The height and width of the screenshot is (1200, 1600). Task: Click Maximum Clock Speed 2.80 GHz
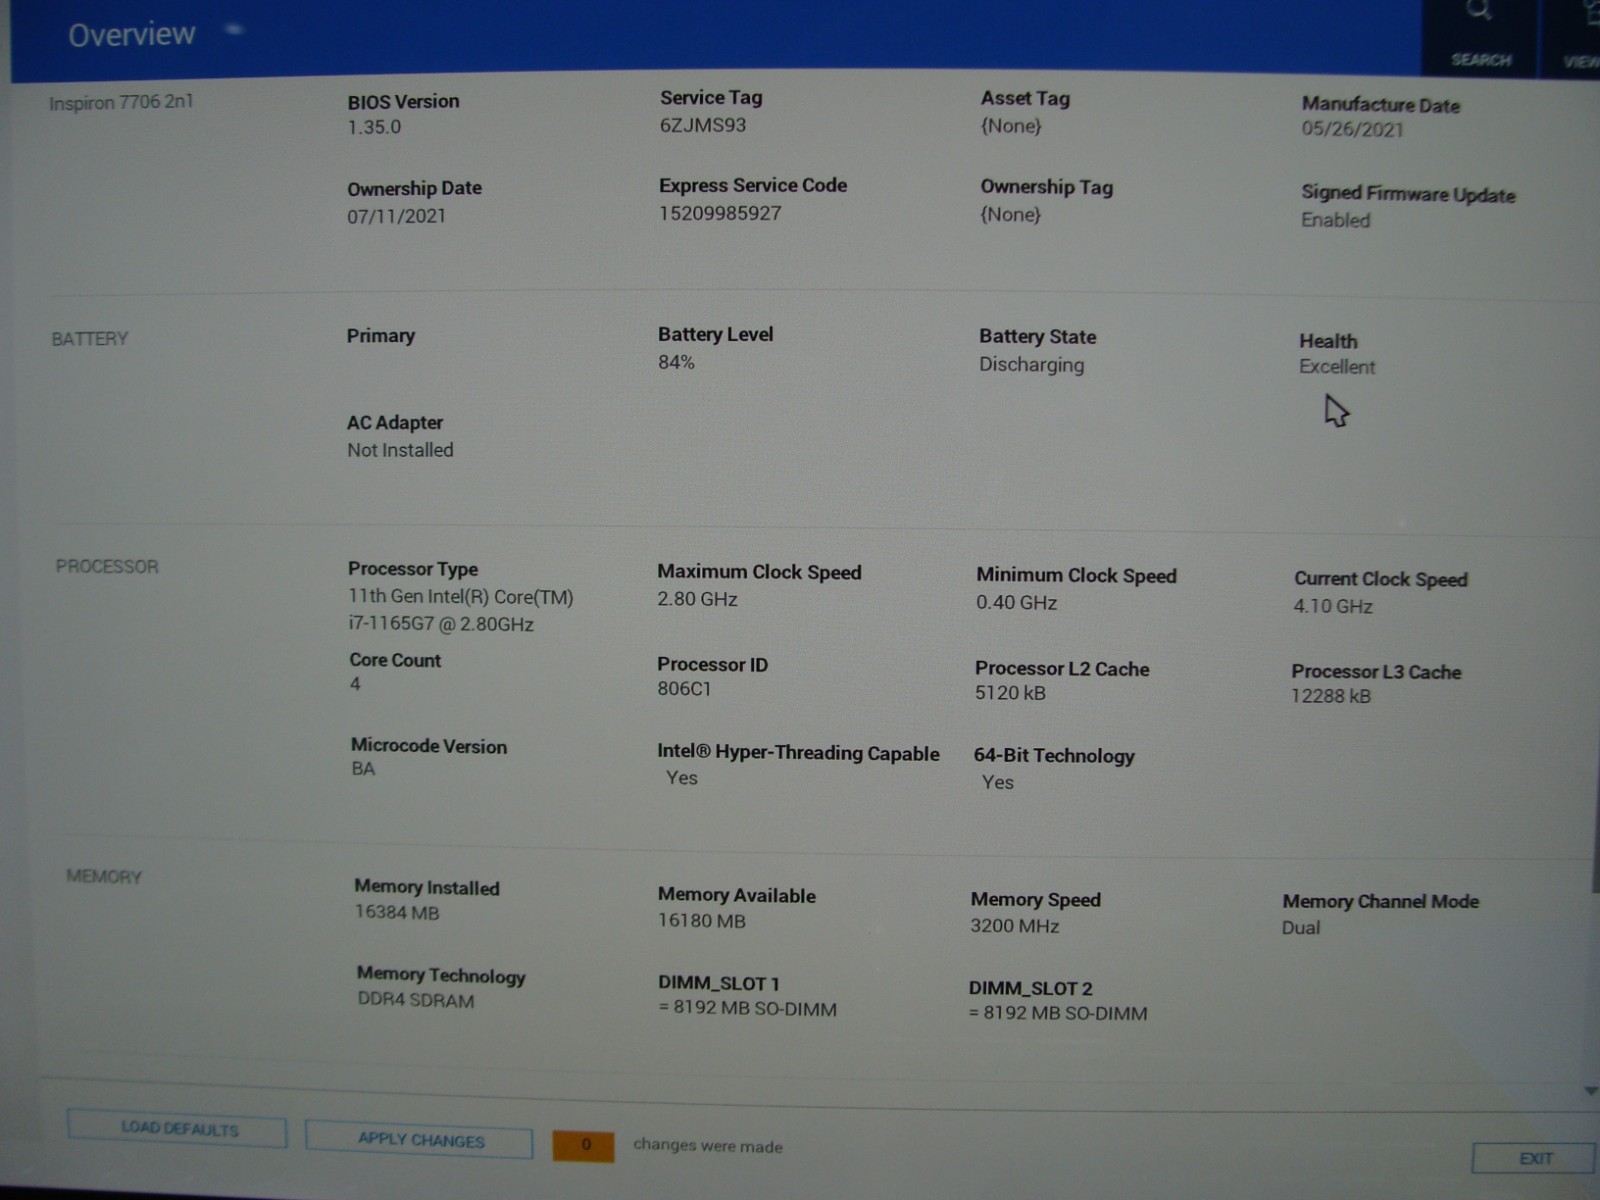(x=697, y=599)
